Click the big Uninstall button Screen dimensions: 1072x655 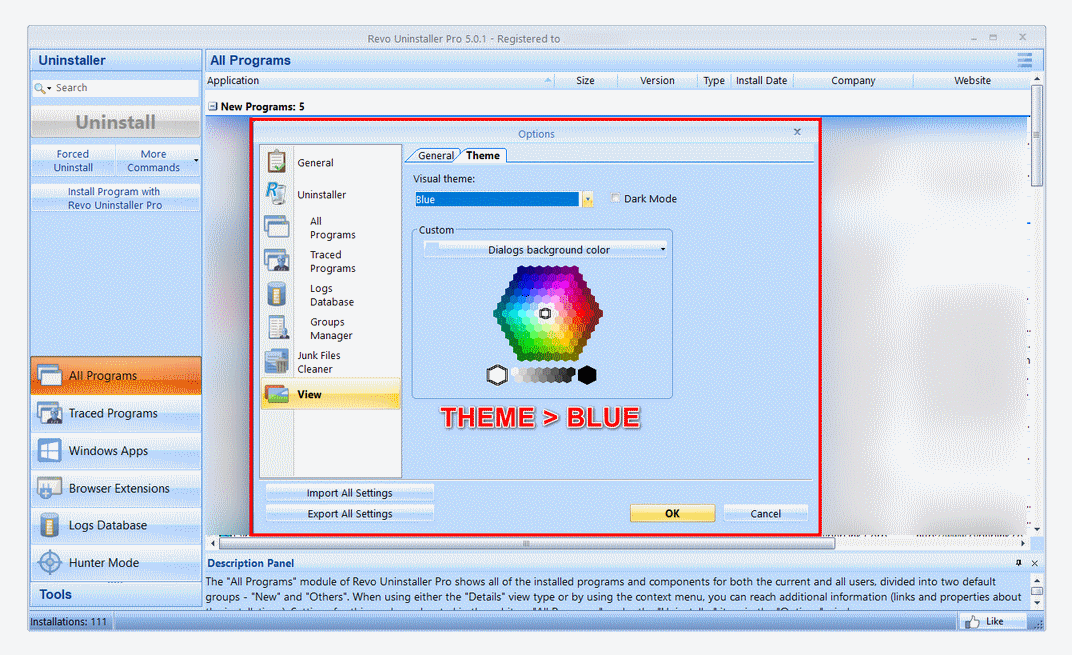click(116, 122)
